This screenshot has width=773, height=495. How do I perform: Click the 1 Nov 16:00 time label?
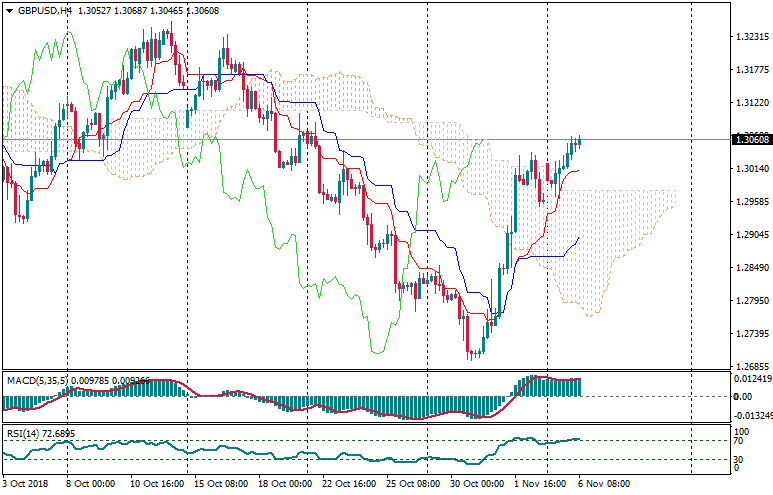(540, 483)
